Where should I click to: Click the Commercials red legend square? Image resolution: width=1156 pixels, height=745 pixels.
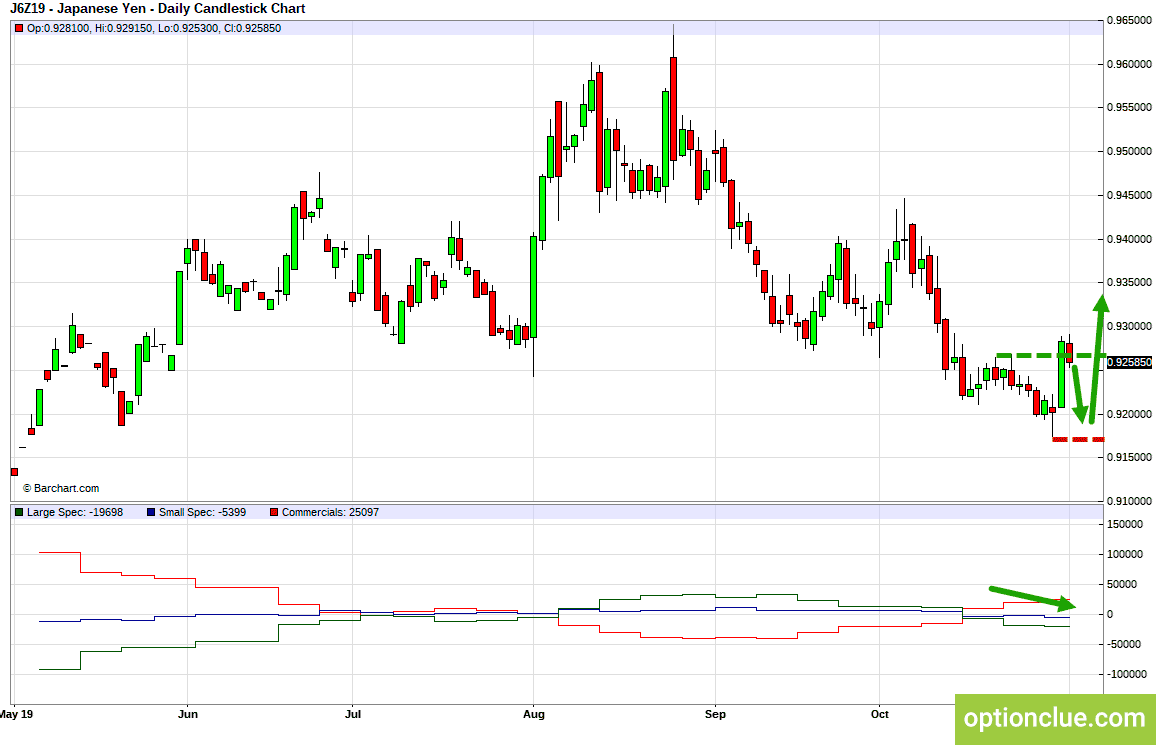[x=274, y=512]
